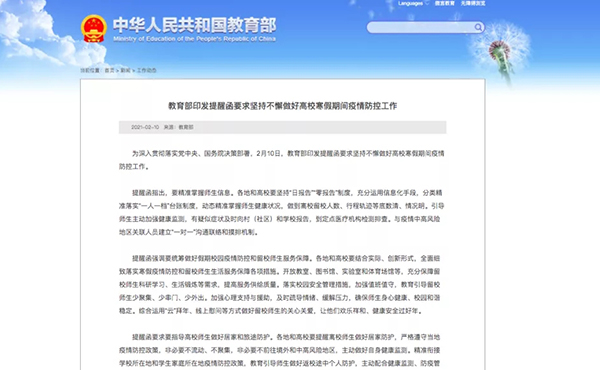Click the publish date 2021-02-10
The image size is (600, 370).
[x=145, y=127]
